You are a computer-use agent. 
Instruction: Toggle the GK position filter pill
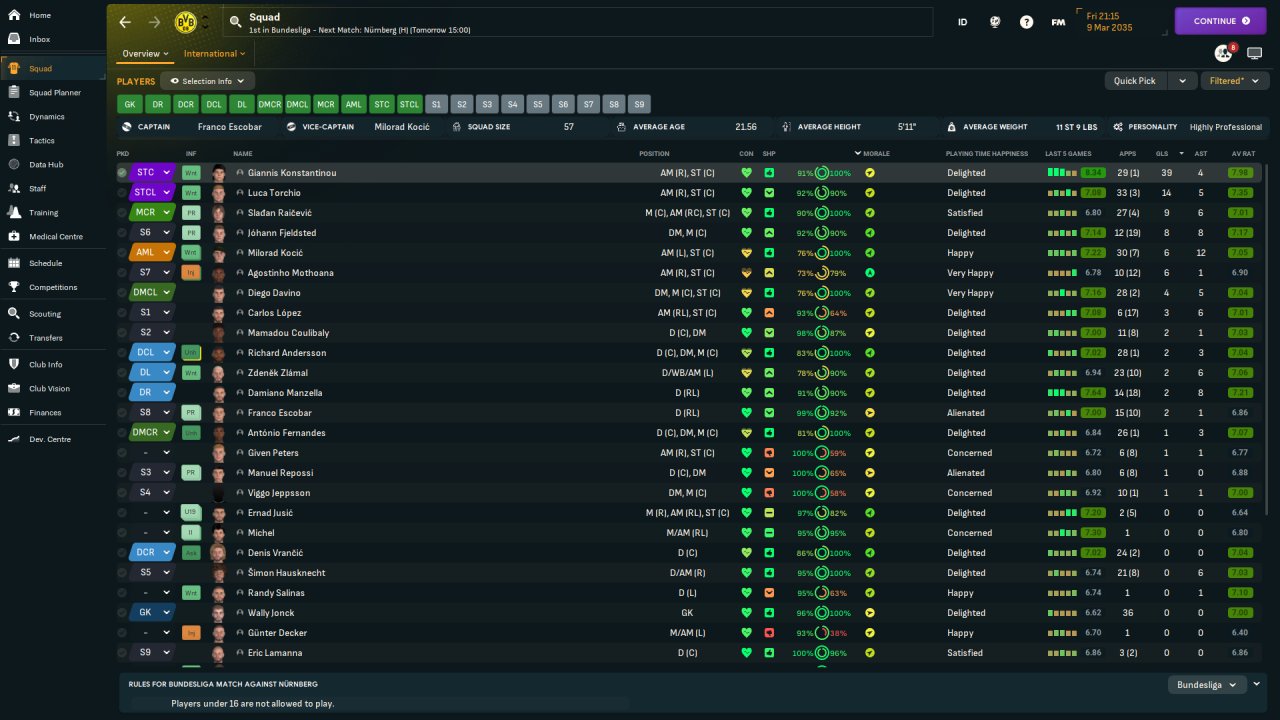point(129,104)
